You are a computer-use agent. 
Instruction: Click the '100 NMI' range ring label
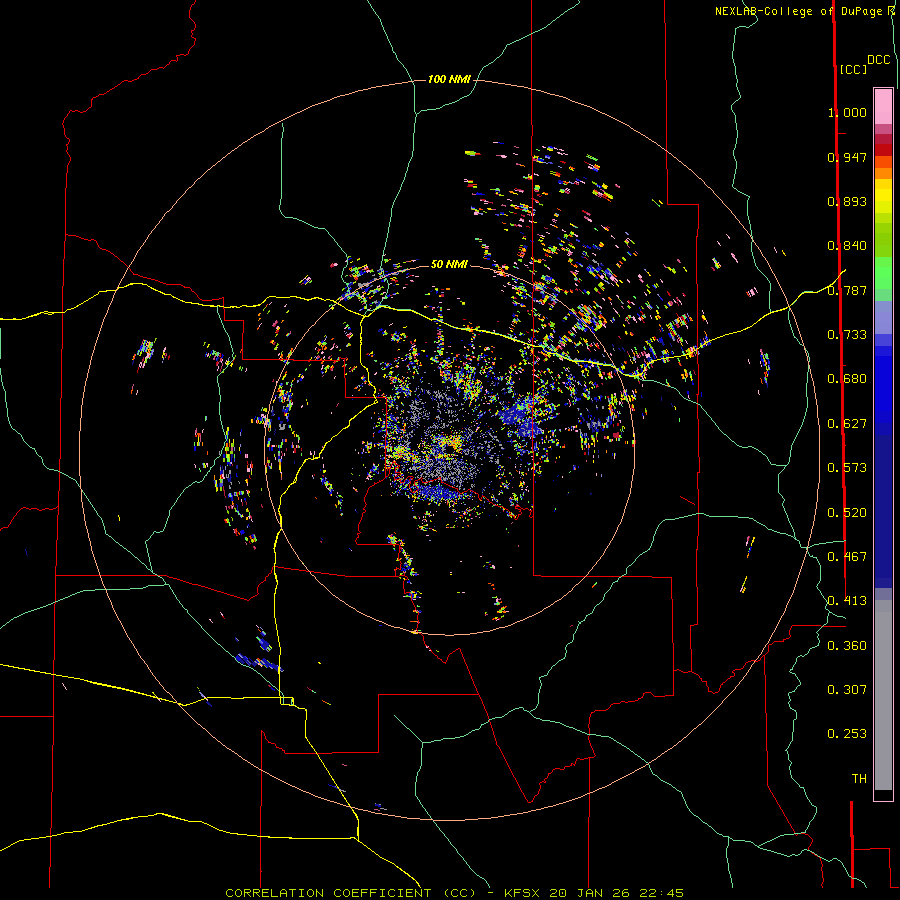coord(449,79)
